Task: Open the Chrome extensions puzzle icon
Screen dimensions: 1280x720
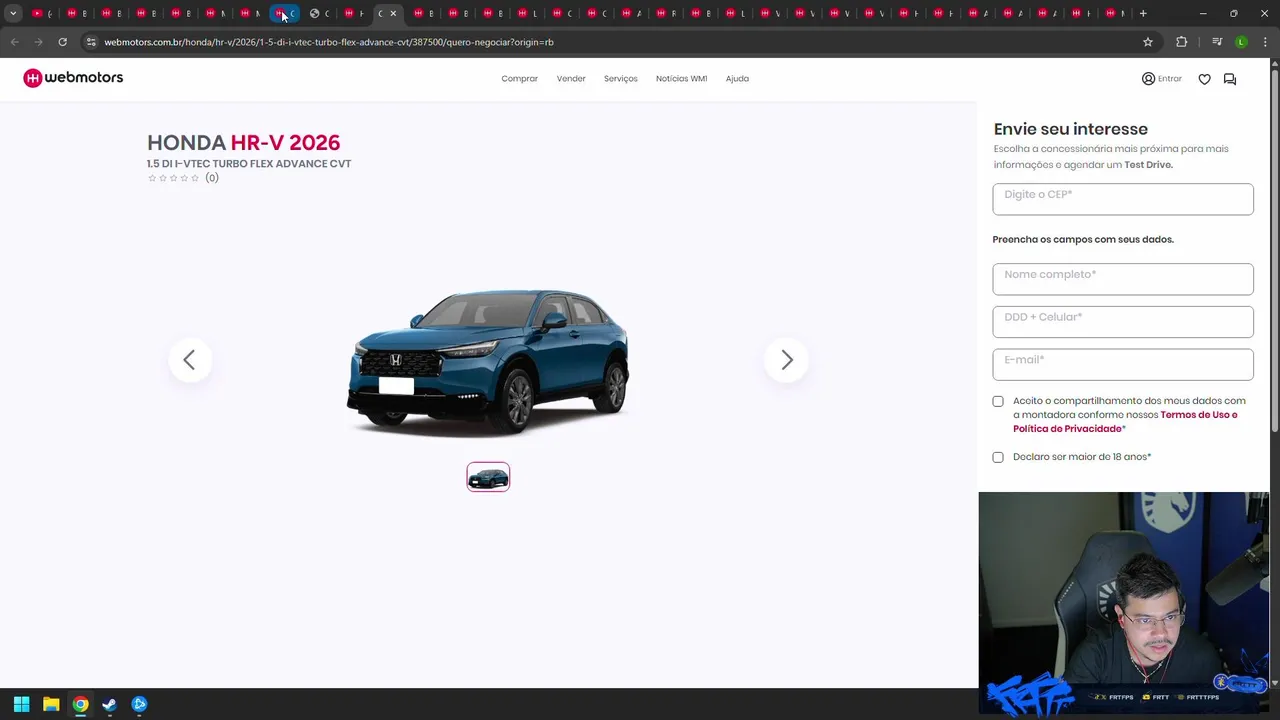Action: pos(1181,42)
